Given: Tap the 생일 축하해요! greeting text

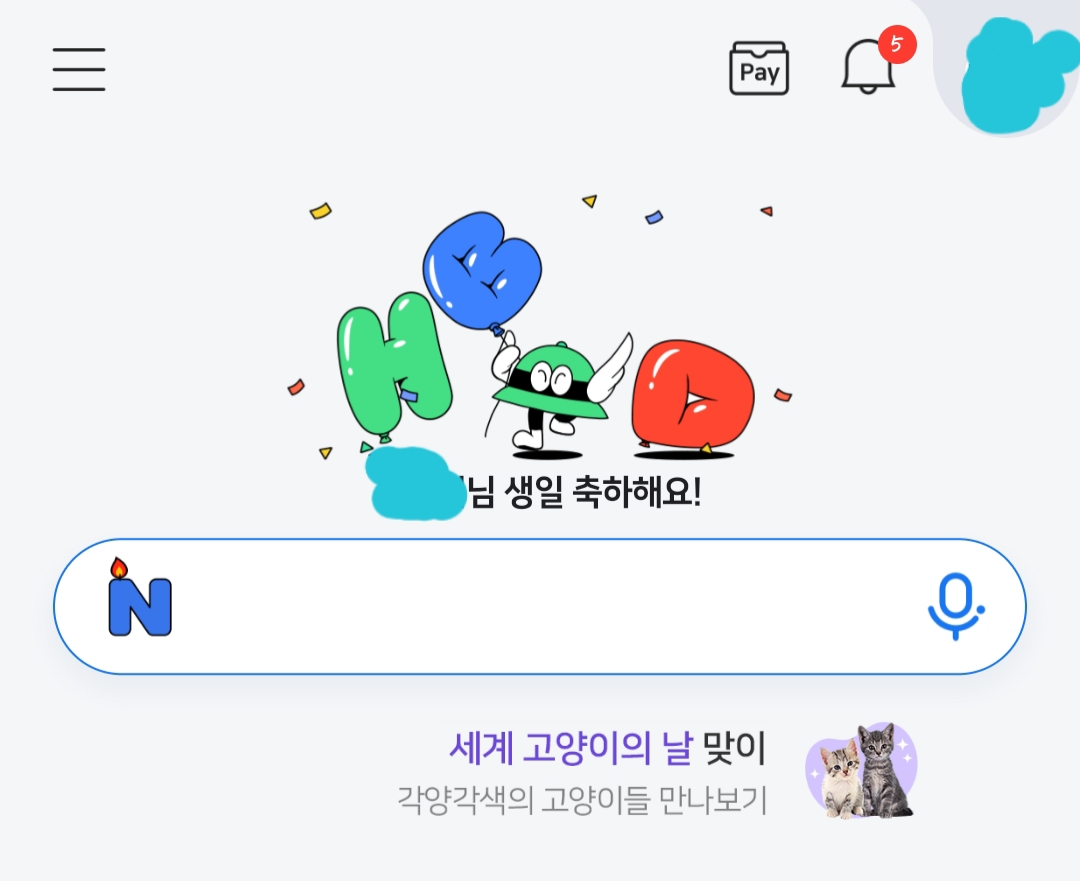Looking at the screenshot, I should point(603,493).
